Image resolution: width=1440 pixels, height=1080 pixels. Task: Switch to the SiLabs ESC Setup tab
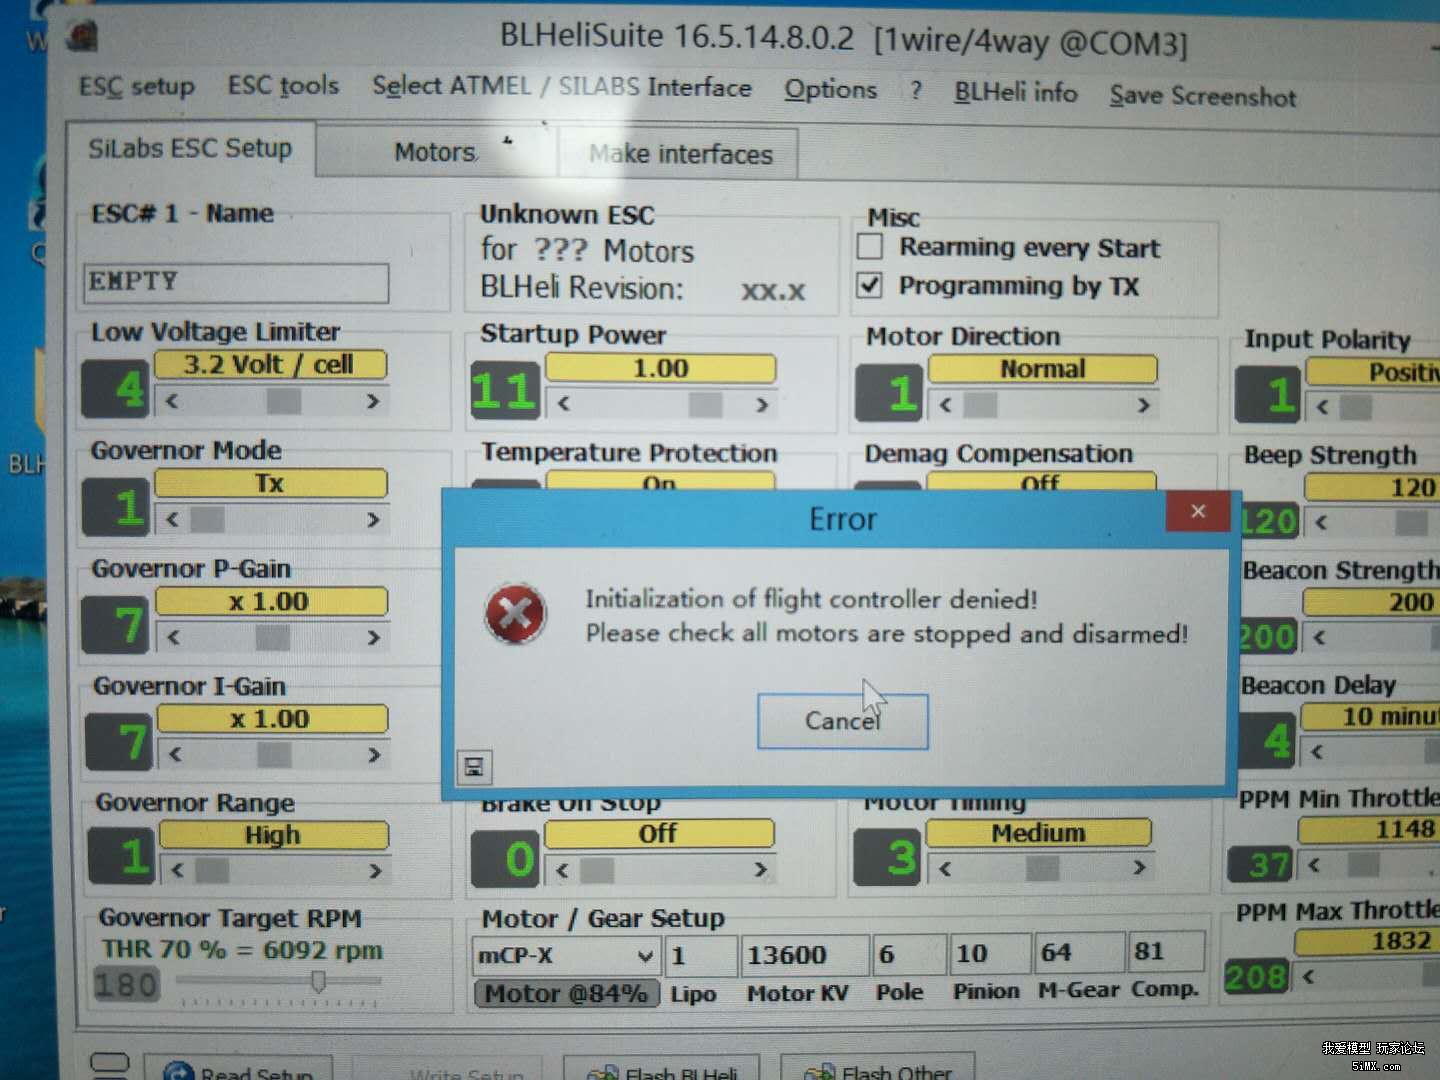point(190,149)
